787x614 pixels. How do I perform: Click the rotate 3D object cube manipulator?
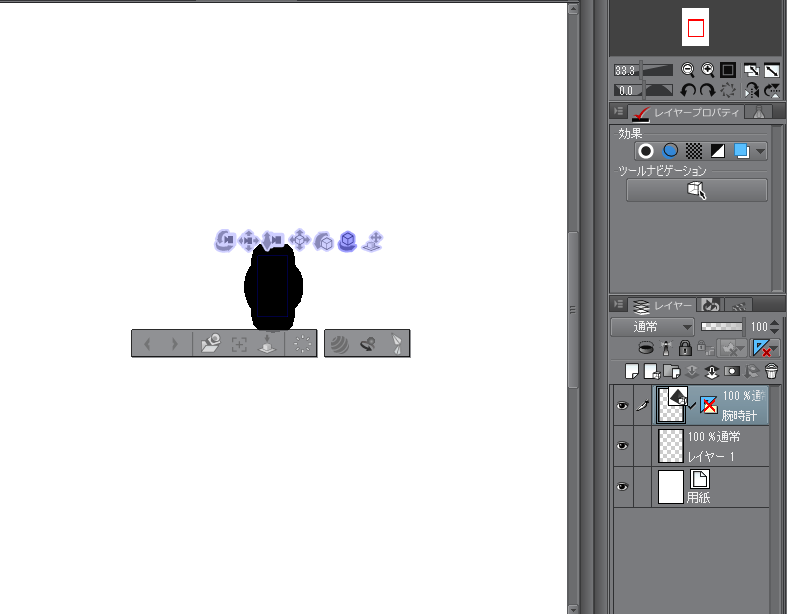[324, 241]
